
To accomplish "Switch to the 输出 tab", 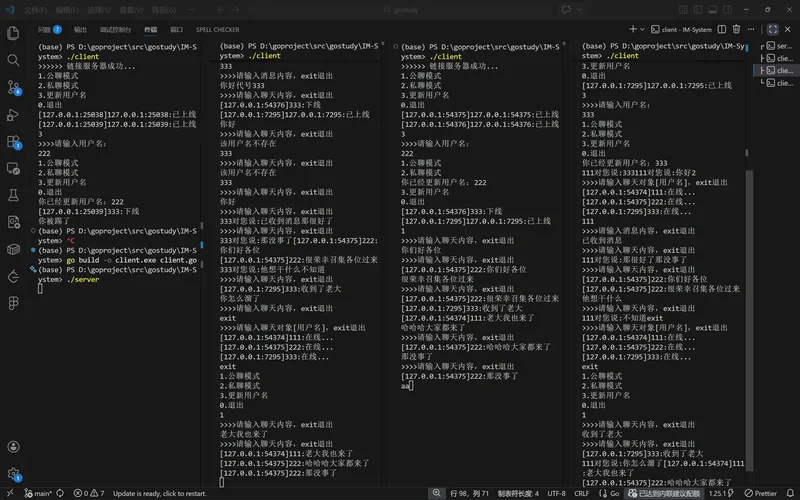I will (80, 30).
